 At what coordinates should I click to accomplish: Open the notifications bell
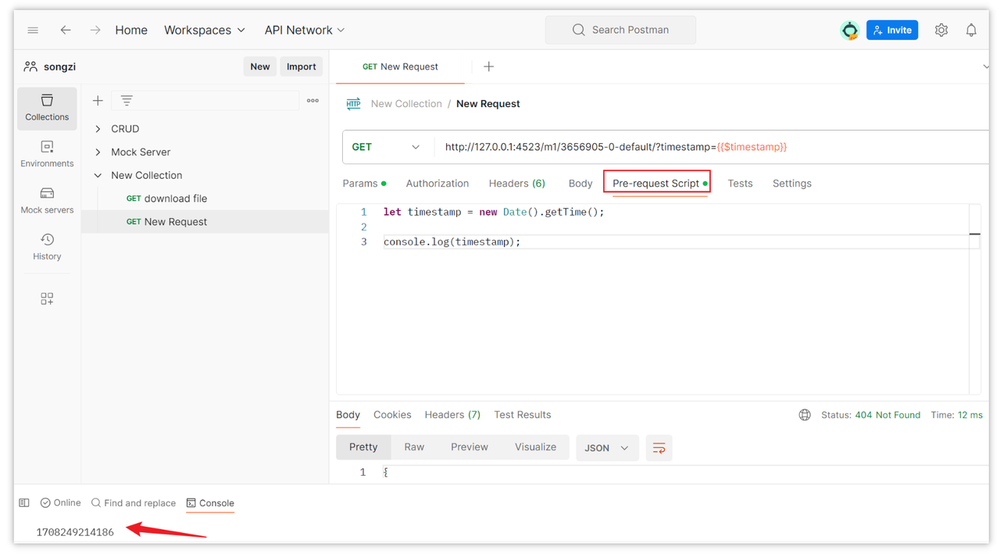[x=971, y=30]
